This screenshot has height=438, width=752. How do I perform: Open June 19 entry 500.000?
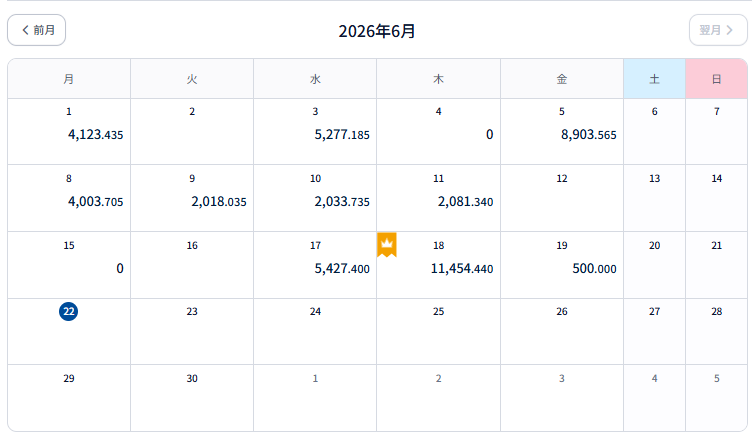click(562, 265)
